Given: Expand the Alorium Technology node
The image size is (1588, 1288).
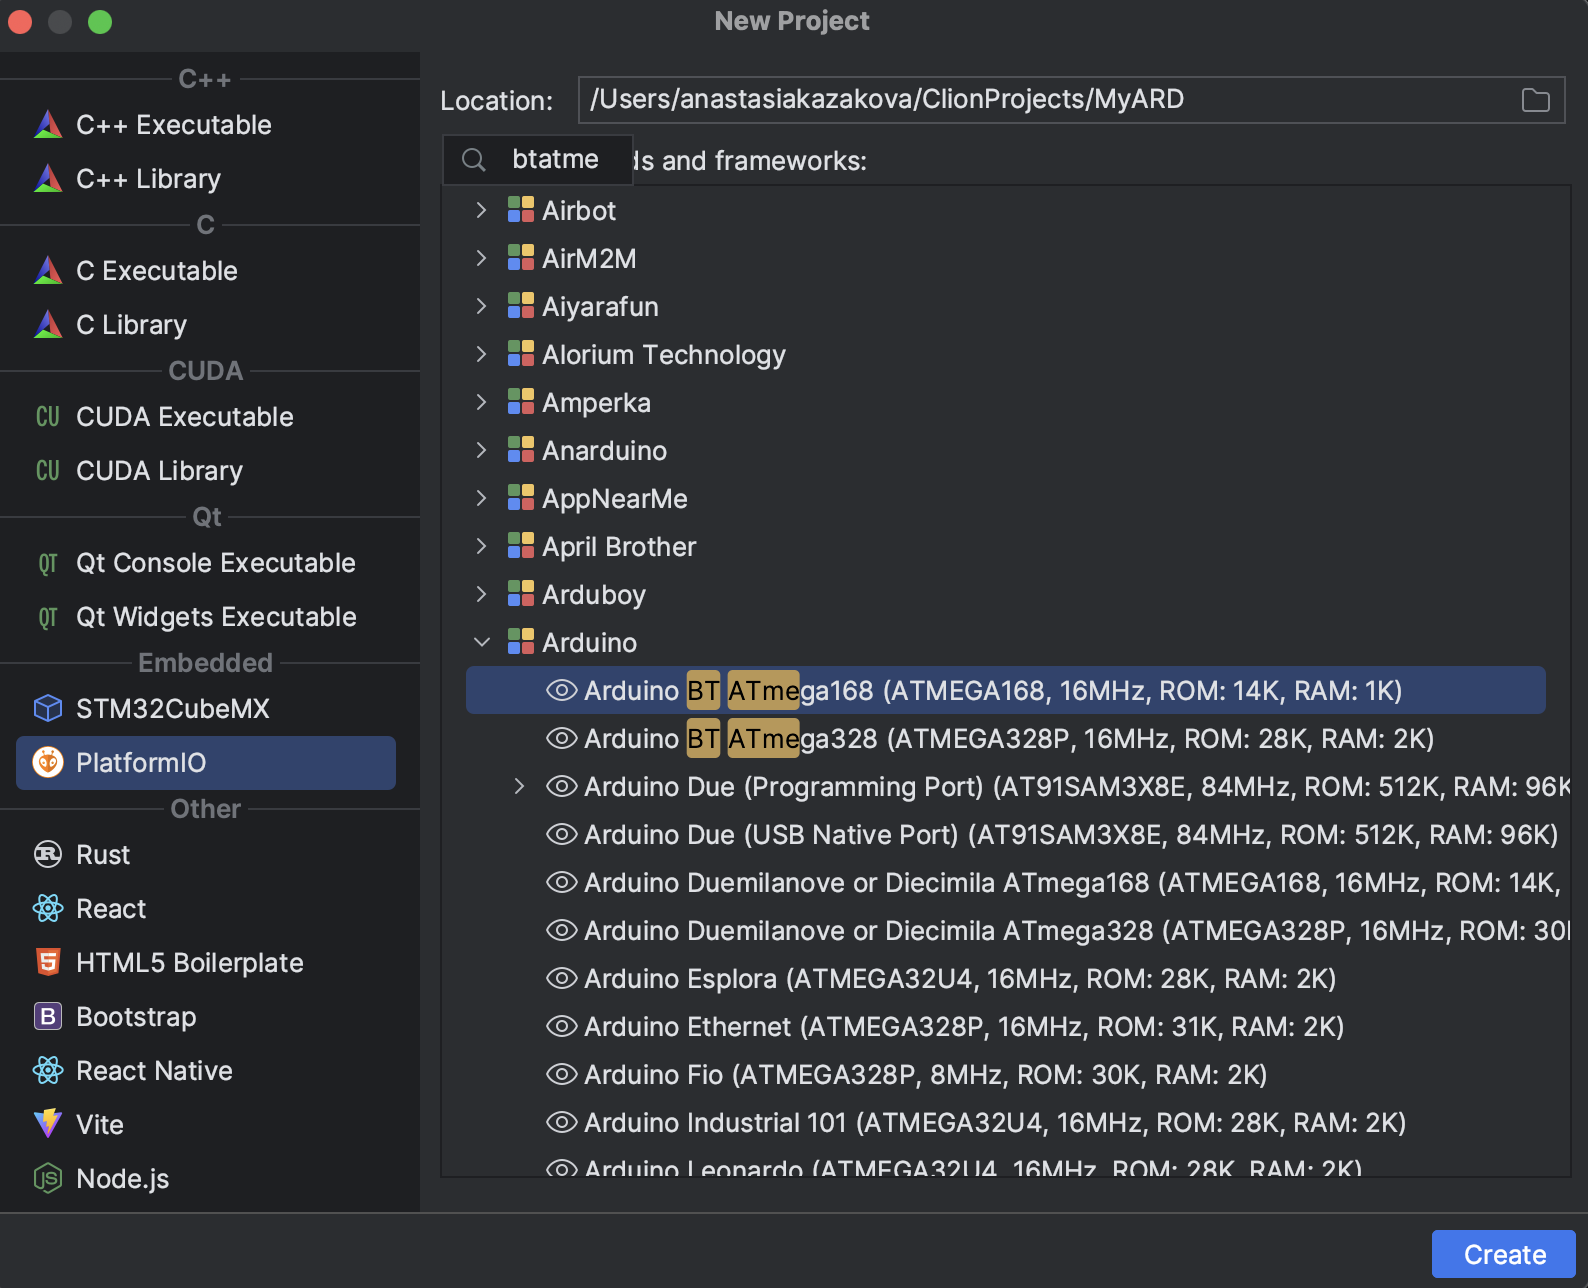Looking at the screenshot, I should [482, 354].
